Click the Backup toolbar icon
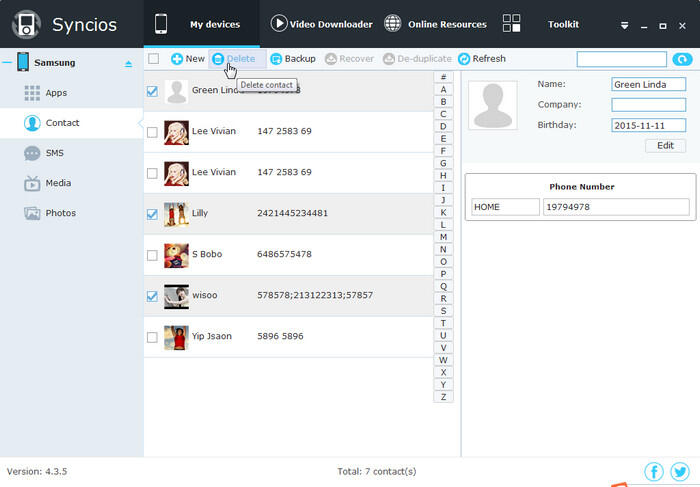The height and width of the screenshot is (487, 700). coord(276,59)
